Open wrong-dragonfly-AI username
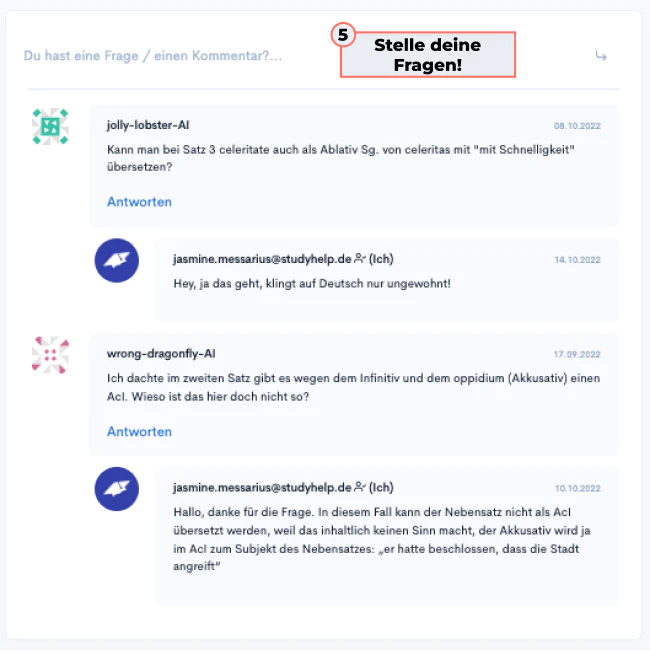The height and width of the screenshot is (651, 650). tap(161, 353)
